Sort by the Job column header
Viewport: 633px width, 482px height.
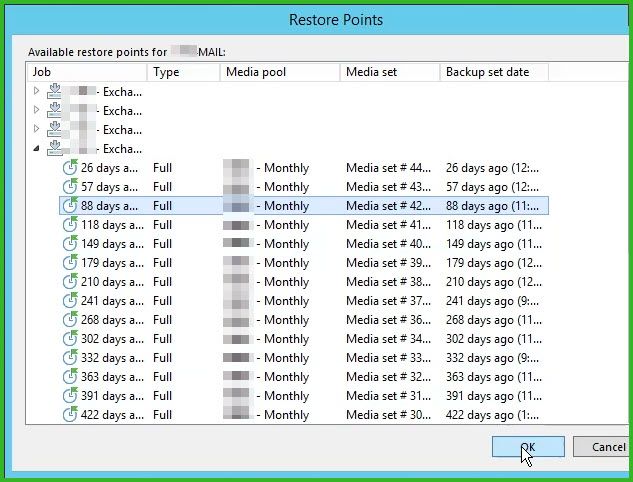(87, 72)
